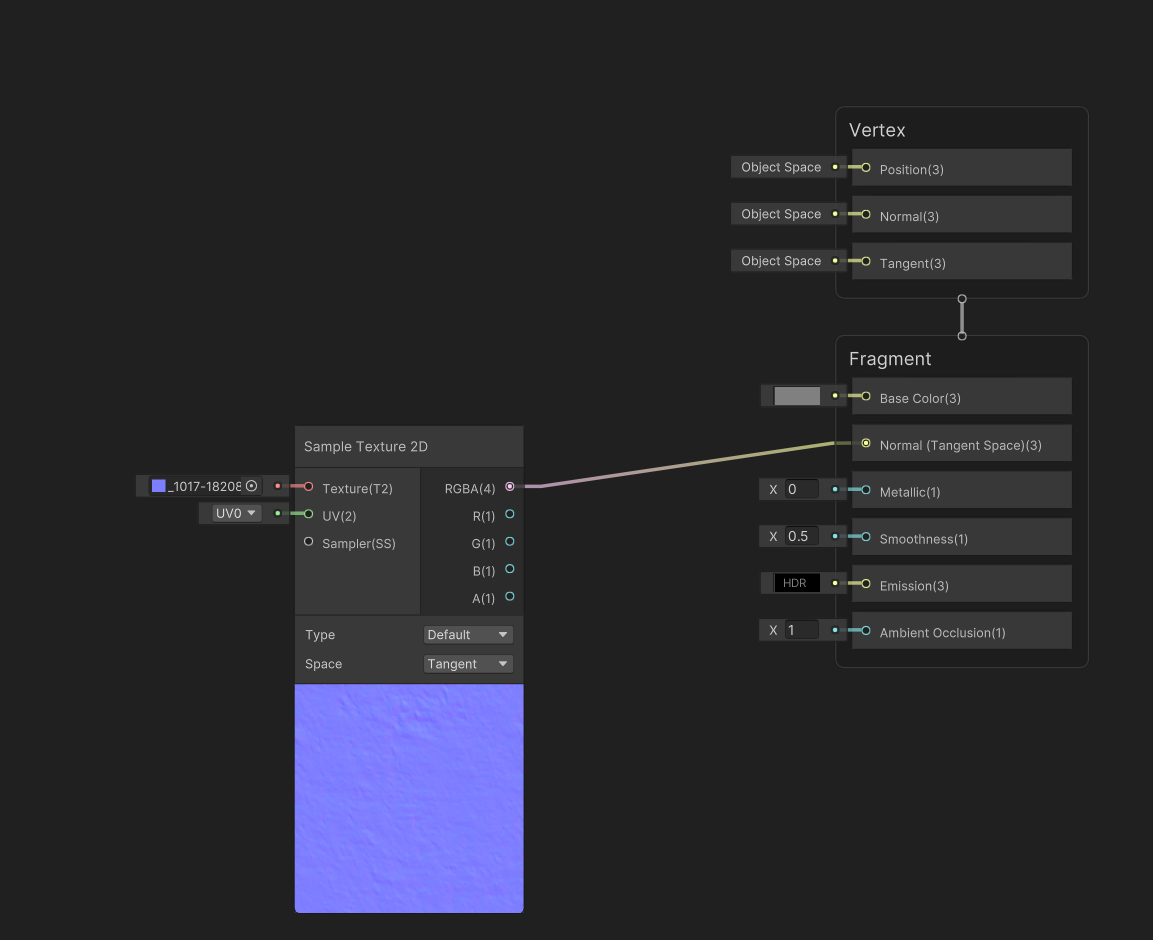Image resolution: width=1153 pixels, height=940 pixels.
Task: Open the UV0 channel dropdown
Action: [232, 513]
